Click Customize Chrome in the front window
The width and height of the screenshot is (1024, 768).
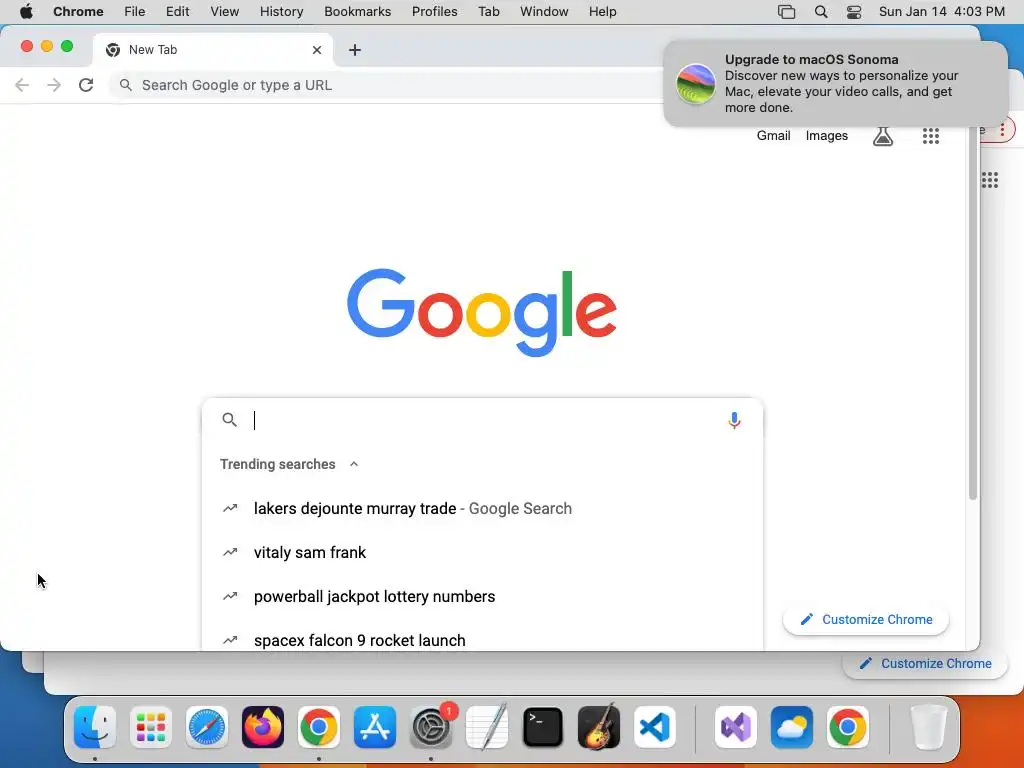[866, 619]
